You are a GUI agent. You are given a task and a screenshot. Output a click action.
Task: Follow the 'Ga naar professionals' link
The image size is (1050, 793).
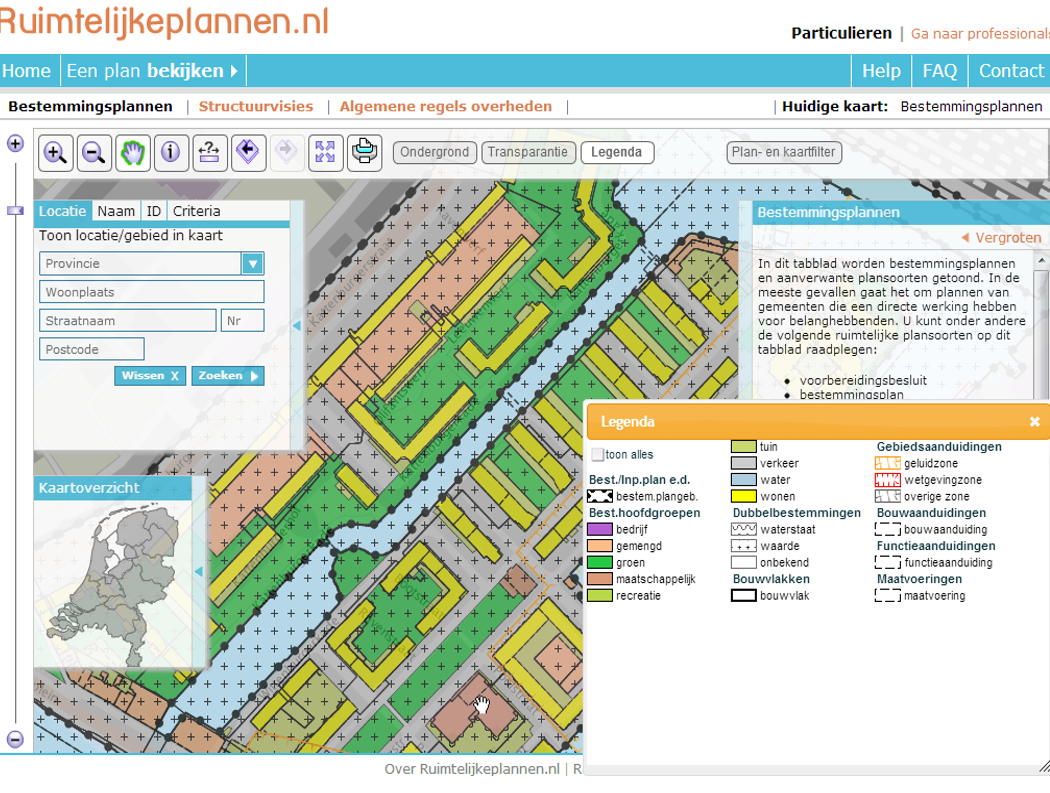coord(980,33)
